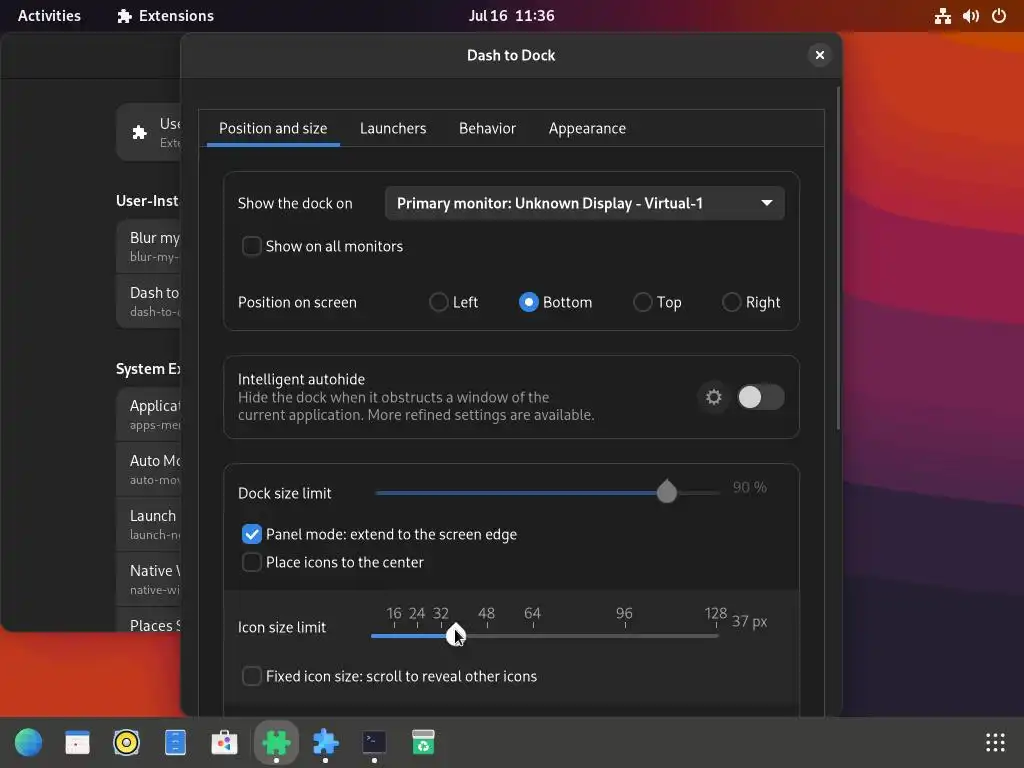Select Places row in Extensions window
Screen dimensions: 1024x768
[150, 621]
